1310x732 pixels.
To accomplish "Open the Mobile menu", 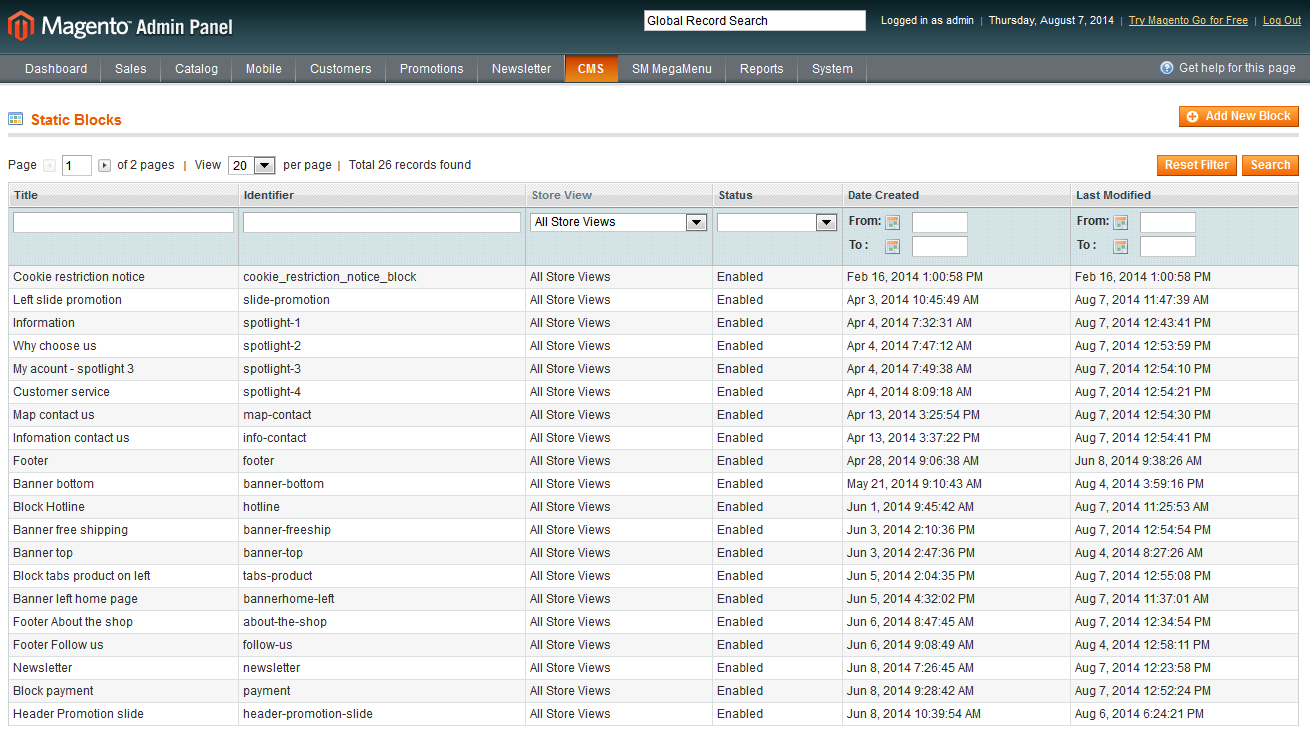I will [264, 69].
